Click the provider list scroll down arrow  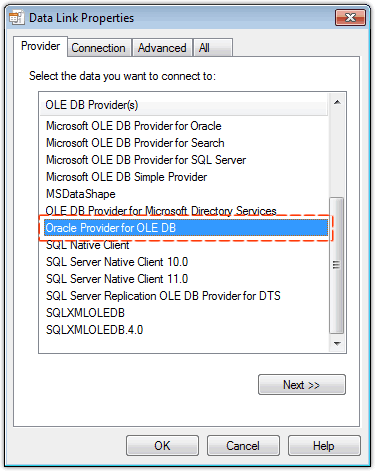[337, 343]
